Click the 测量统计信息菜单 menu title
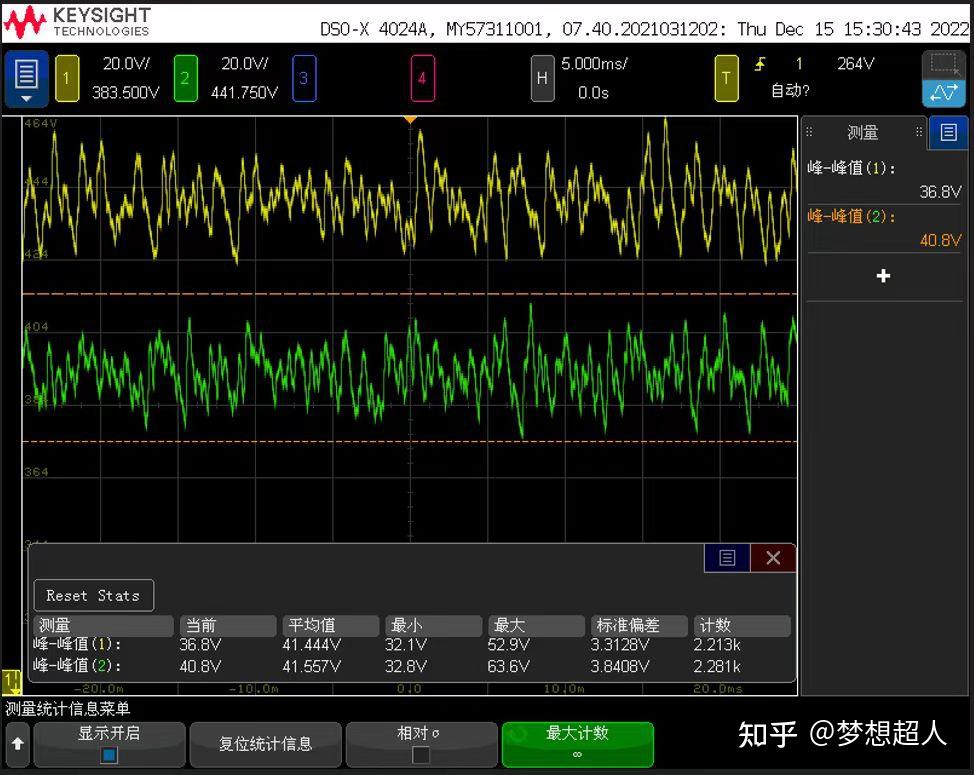The width and height of the screenshot is (974, 775). click(x=68, y=709)
